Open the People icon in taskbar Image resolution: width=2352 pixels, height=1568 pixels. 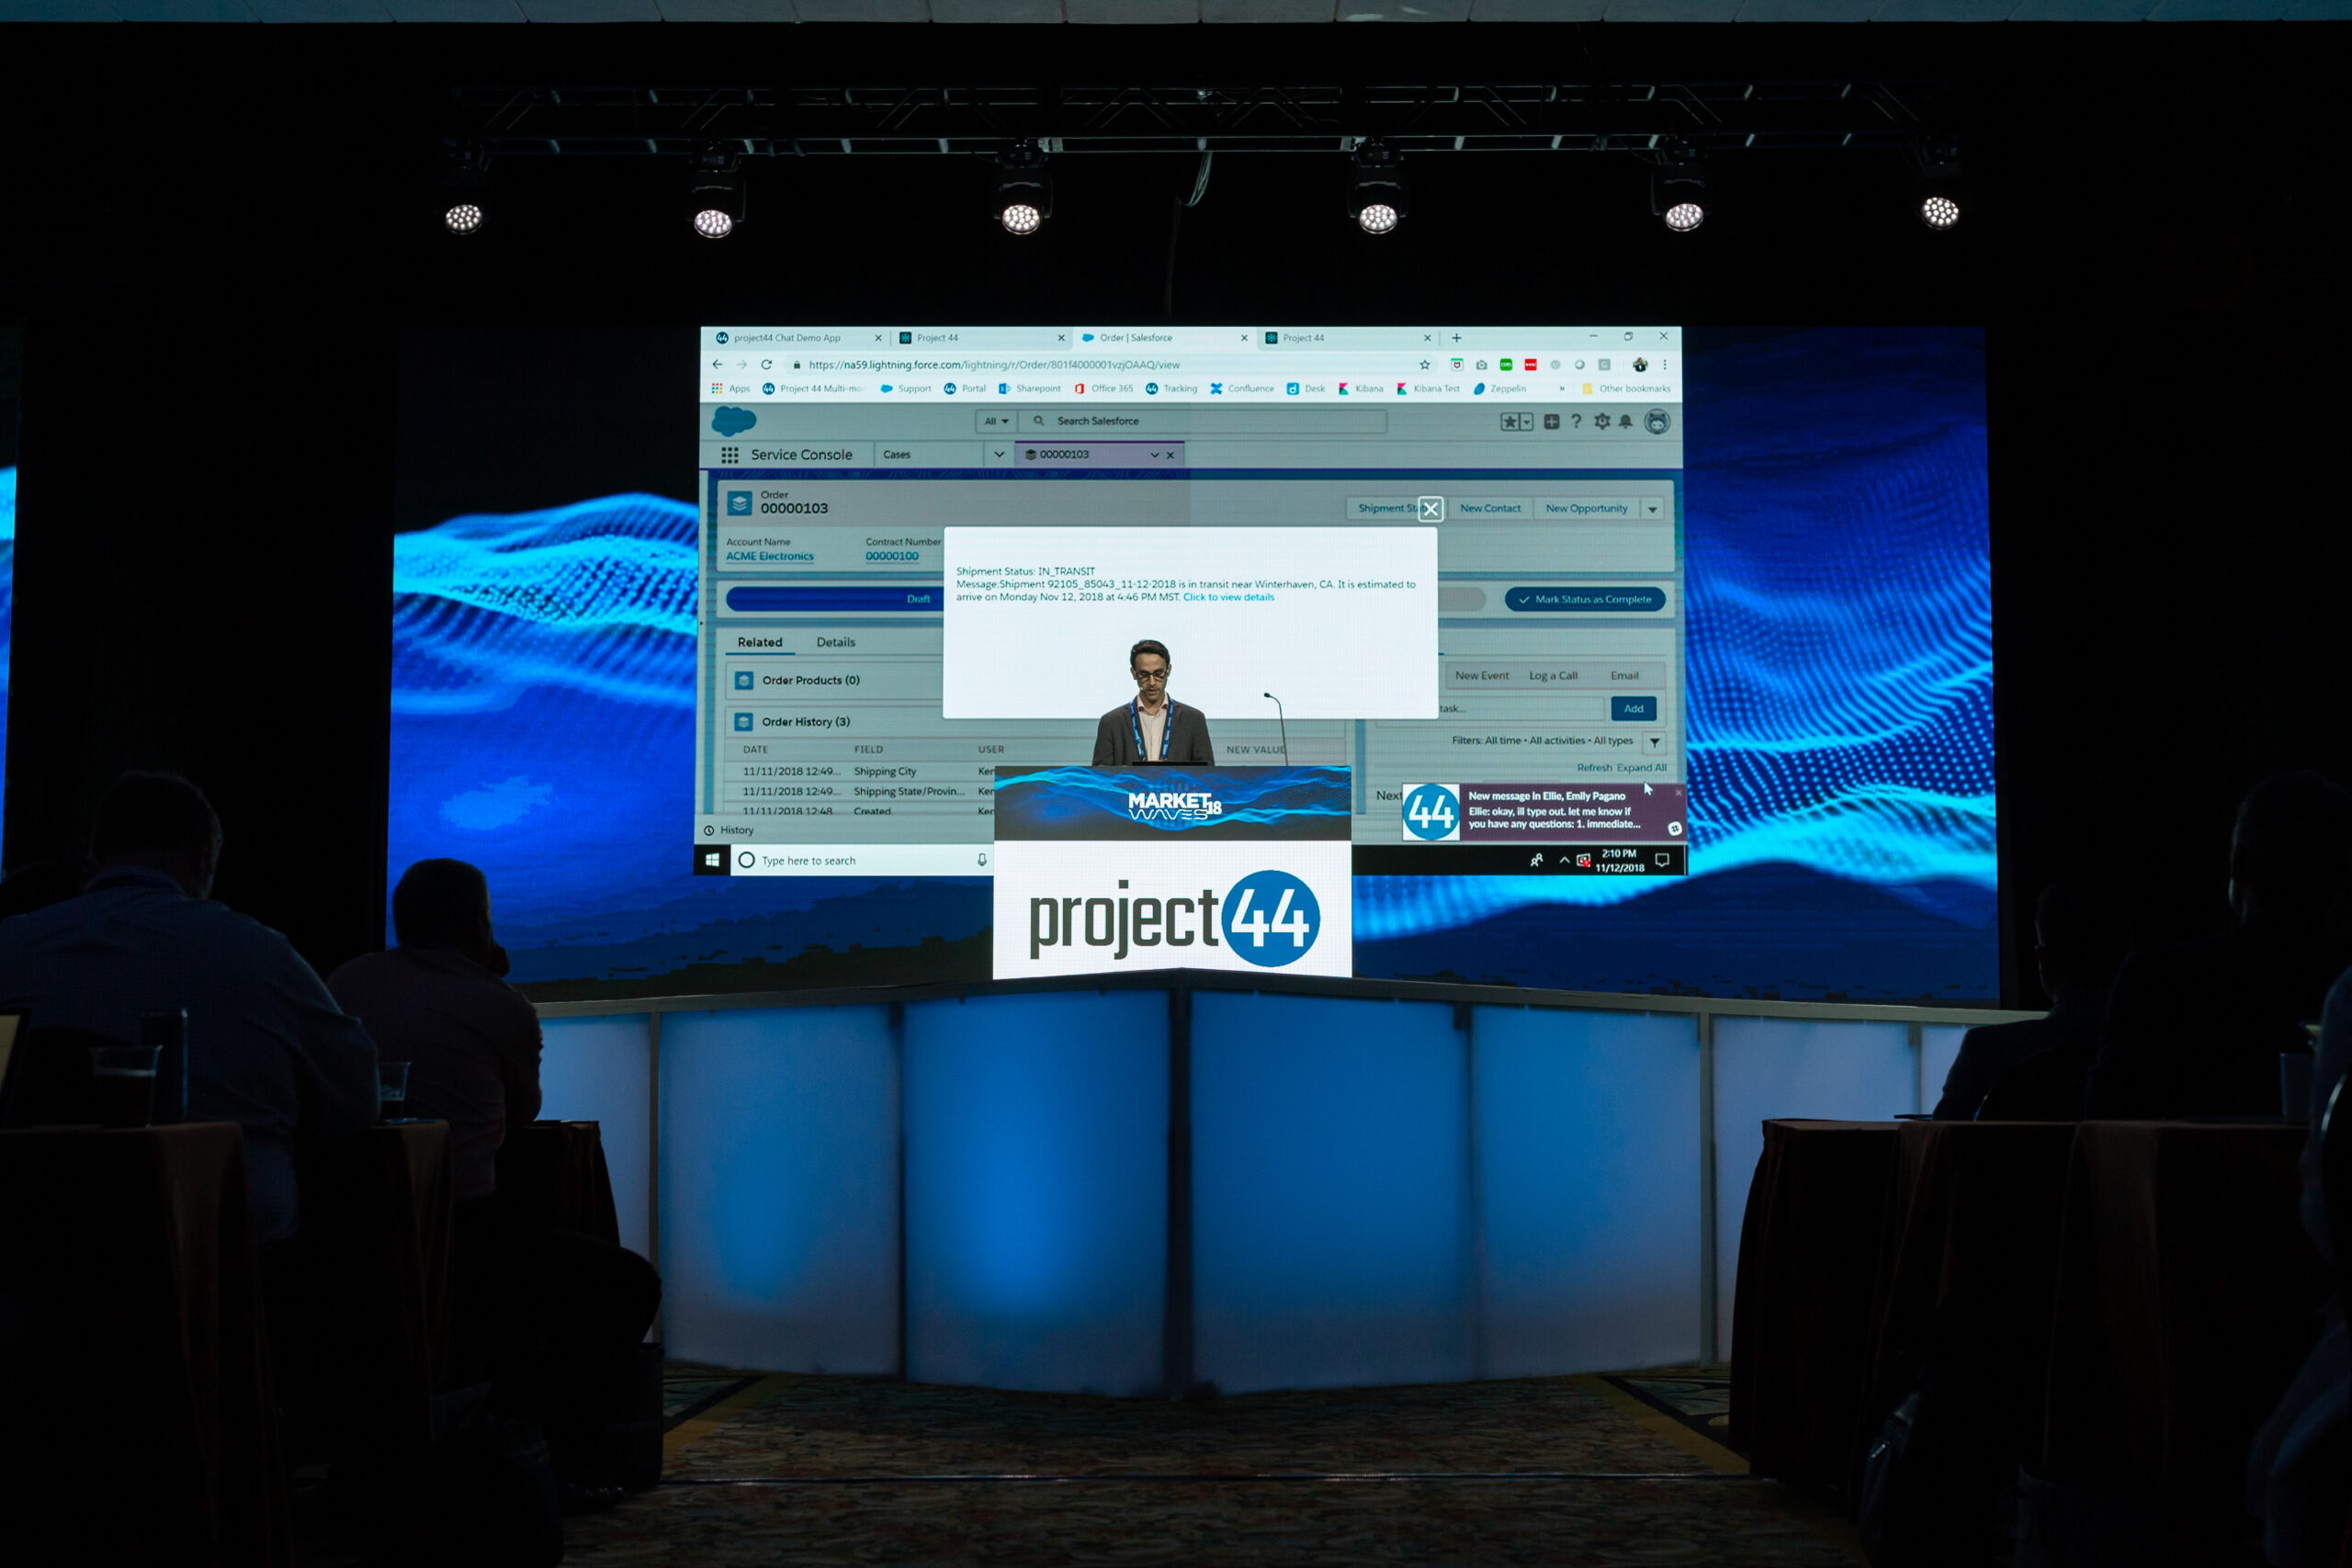pyautogui.click(x=1537, y=860)
